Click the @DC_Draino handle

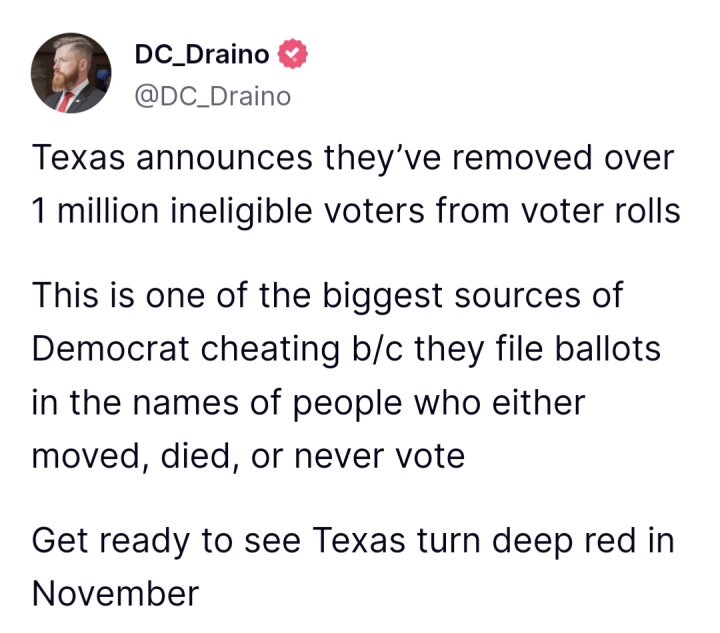pos(212,95)
